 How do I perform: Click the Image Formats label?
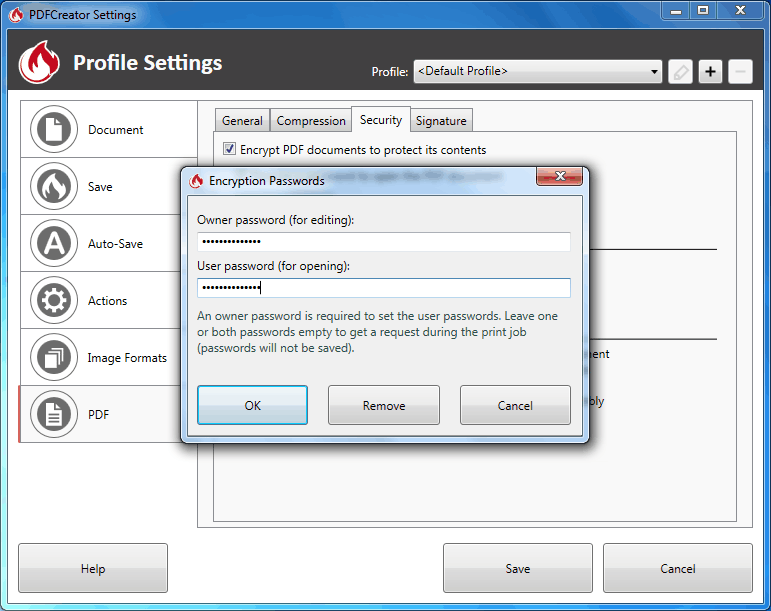(127, 358)
